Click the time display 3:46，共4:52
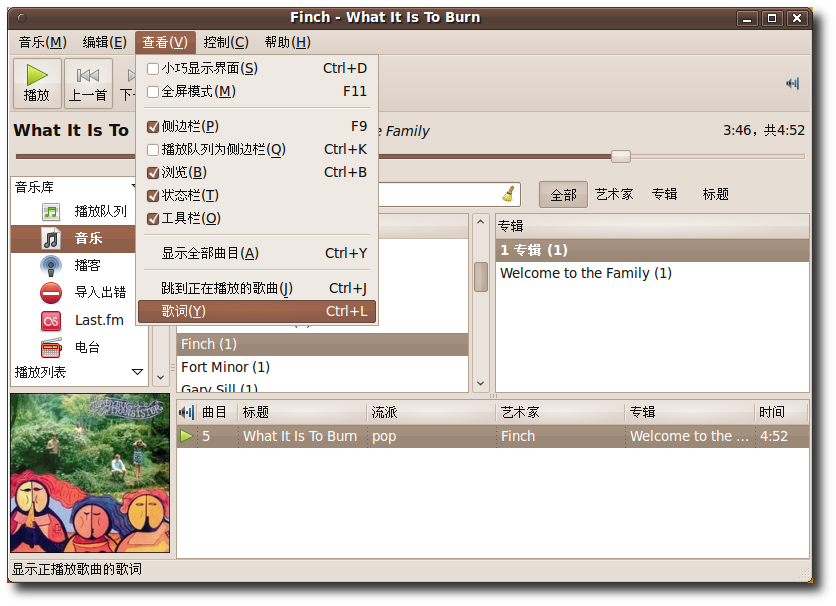The height and width of the screenshot is (606, 836). [x=763, y=131]
